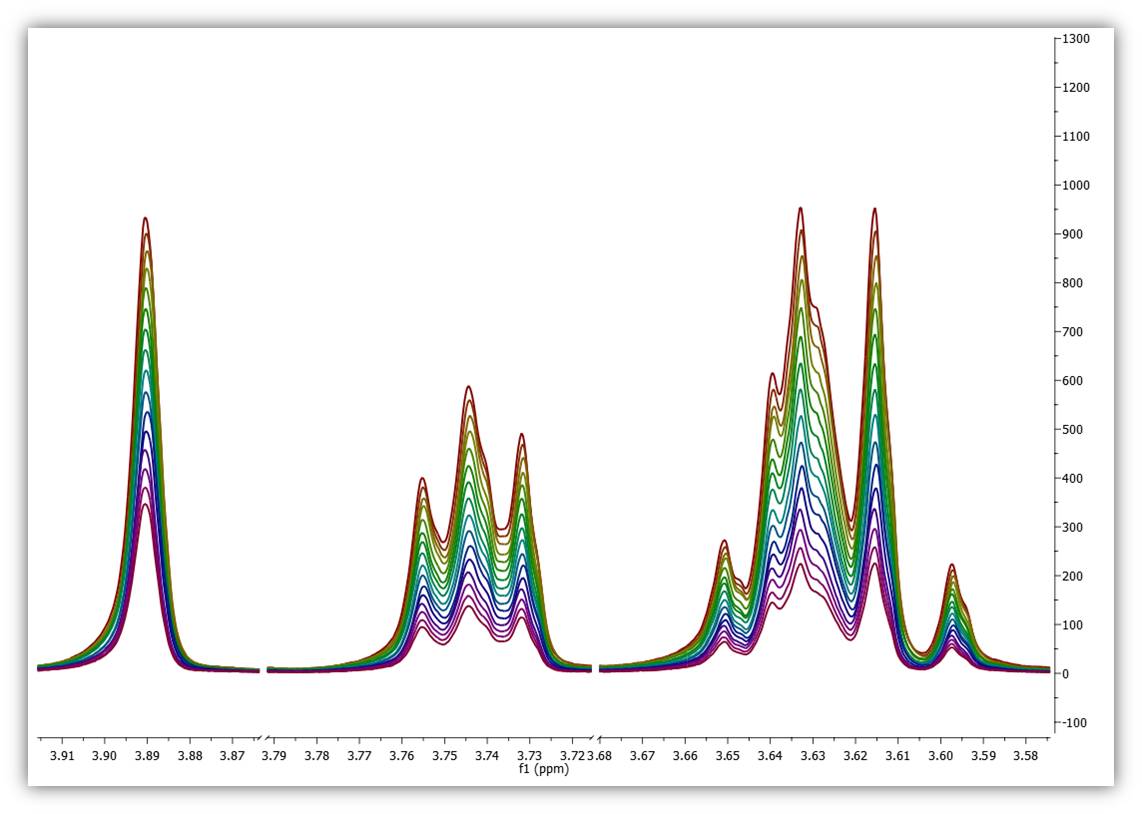Select the 500 intensity axis tick label
Viewport: 1142px width, 814px height.
click(x=1073, y=430)
